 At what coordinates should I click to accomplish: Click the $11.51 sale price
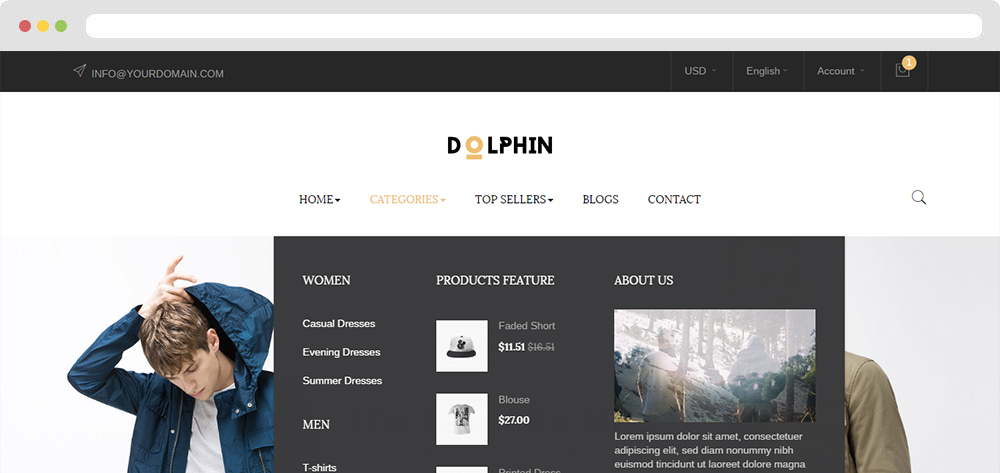point(511,347)
